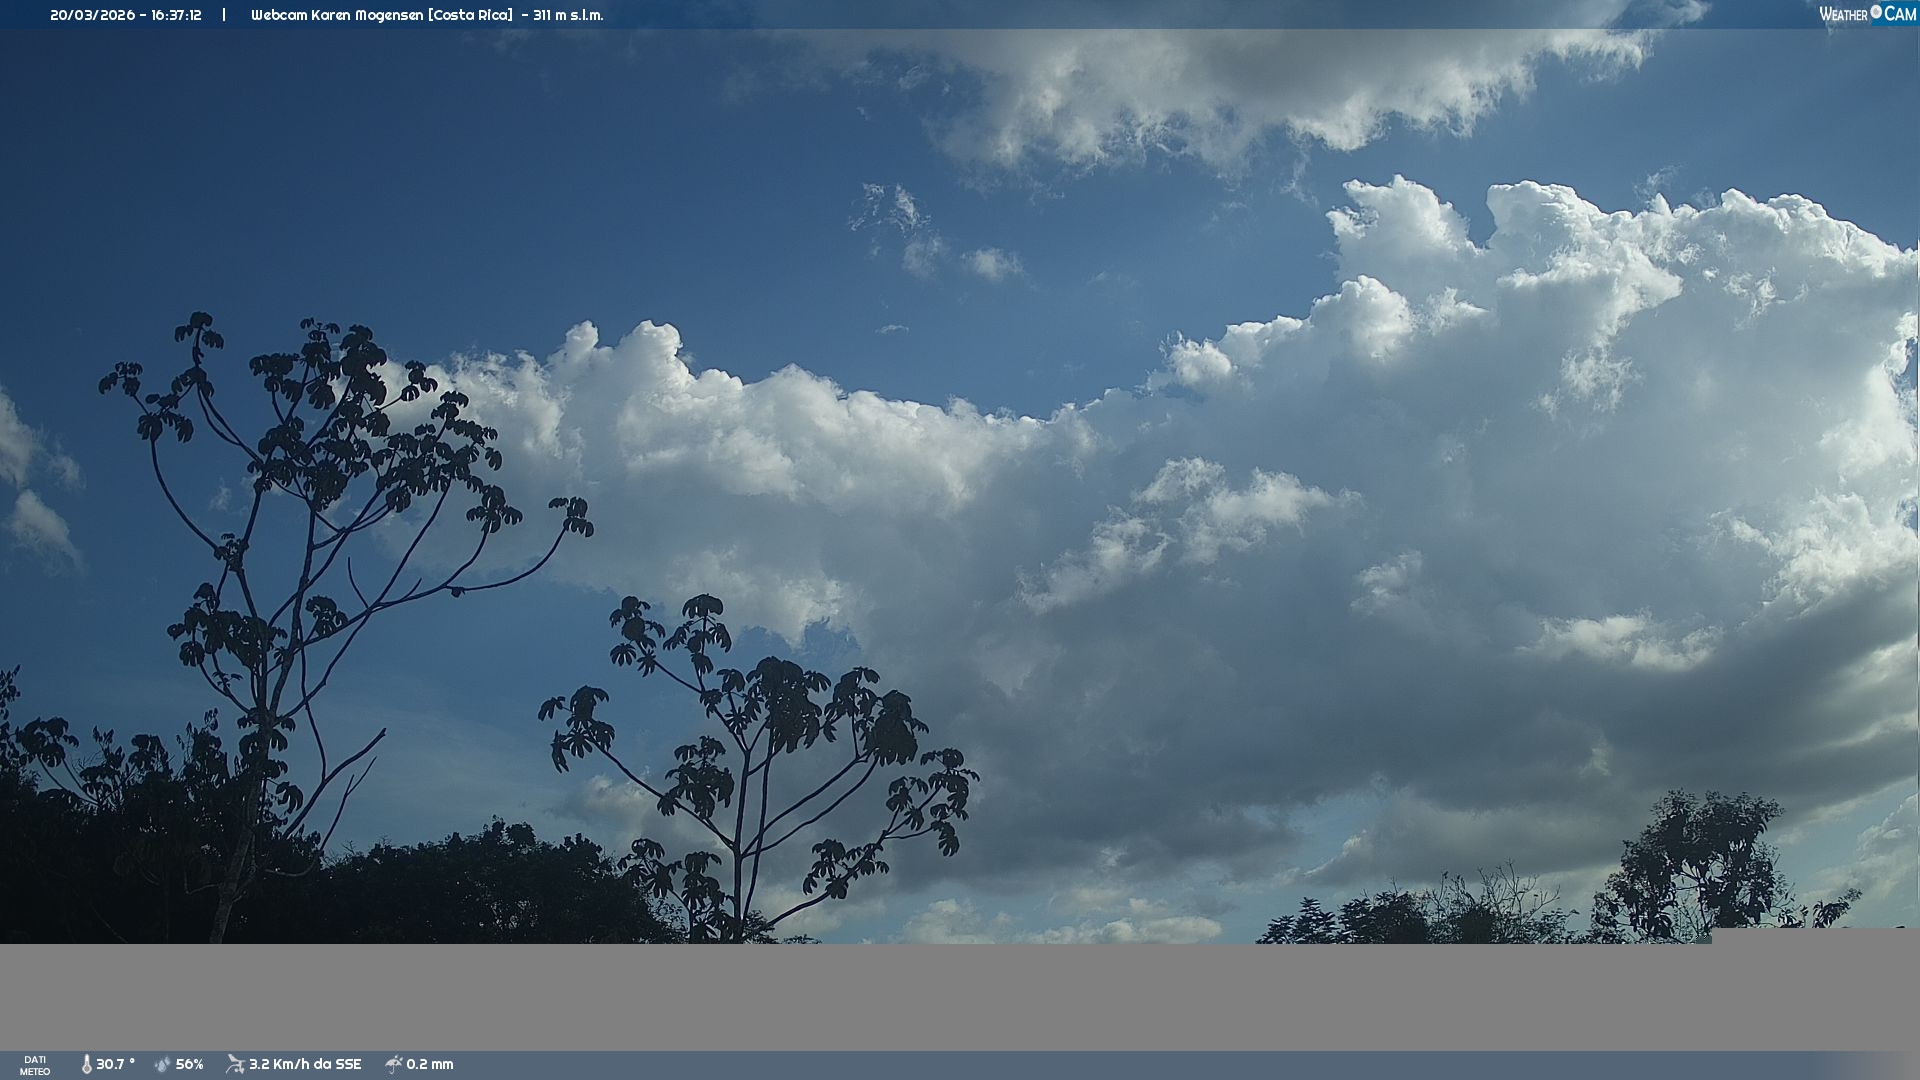Click the 30.7° temperature reading
Screen dimensions: 1920x1080
115,1064
